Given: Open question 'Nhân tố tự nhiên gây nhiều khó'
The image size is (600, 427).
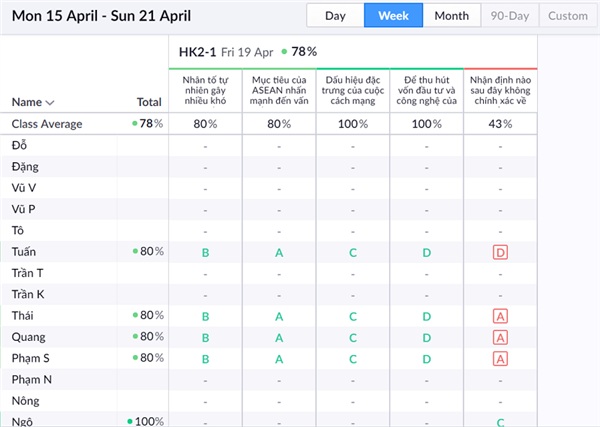Looking at the screenshot, I should tap(205, 88).
